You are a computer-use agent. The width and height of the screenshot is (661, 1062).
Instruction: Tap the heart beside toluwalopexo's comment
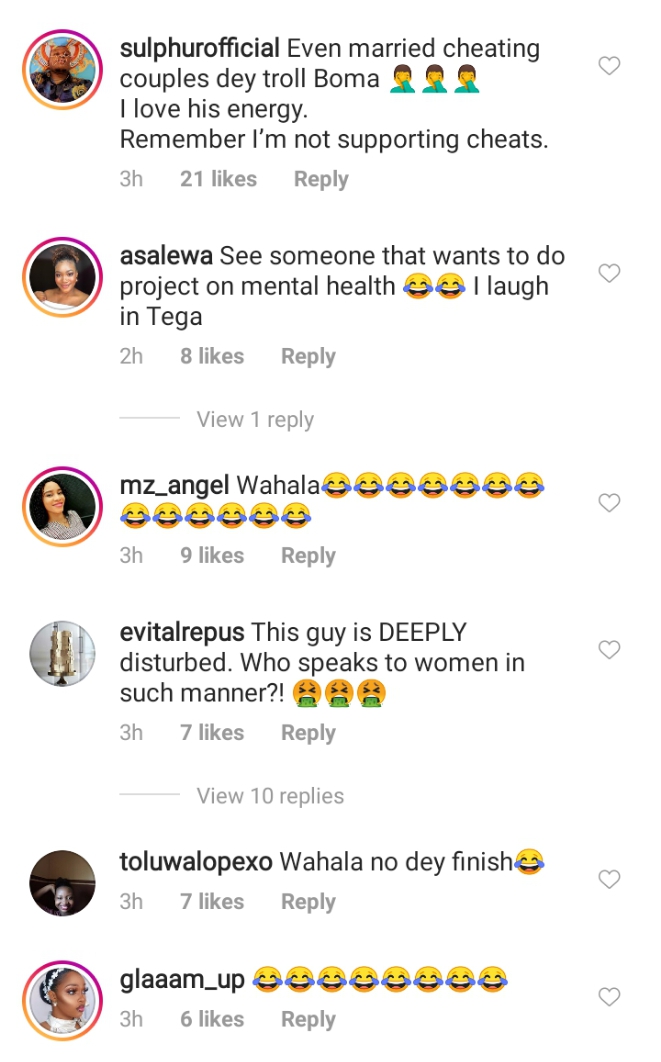tap(609, 879)
